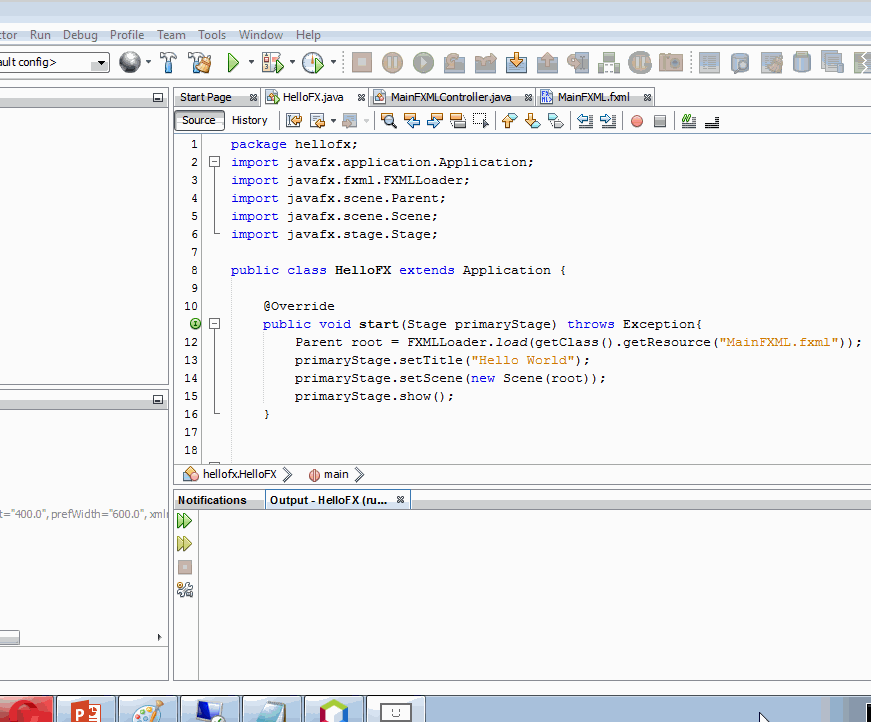Jump to Previous Bookmark icon
871x722 pixels.
[509, 121]
